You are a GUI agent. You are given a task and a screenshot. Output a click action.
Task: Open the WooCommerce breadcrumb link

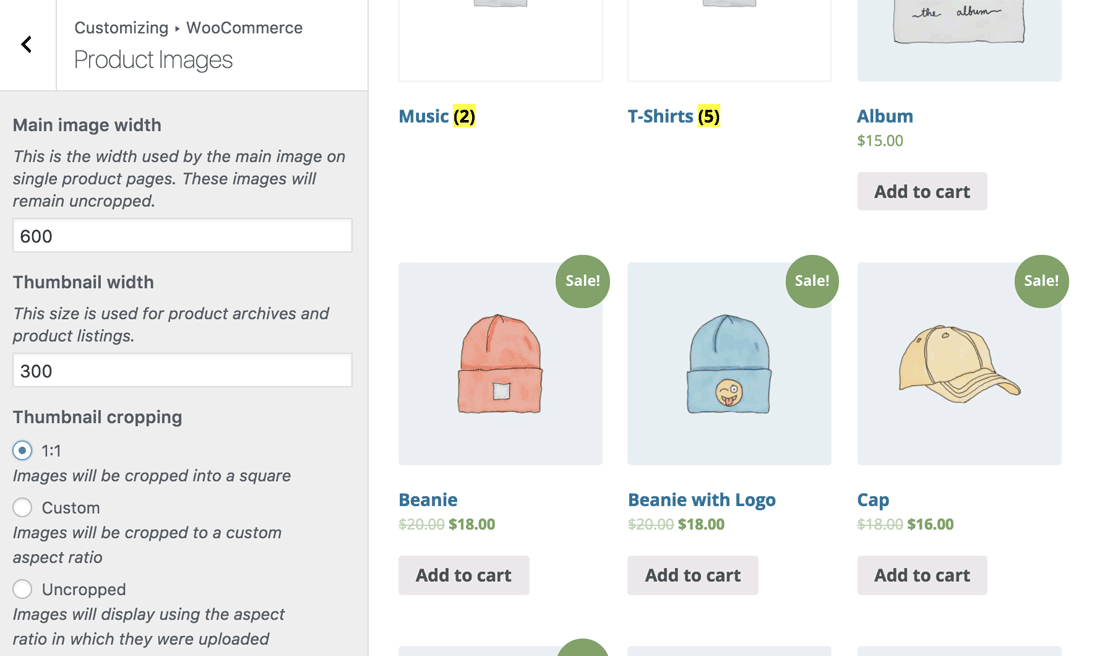(x=243, y=27)
